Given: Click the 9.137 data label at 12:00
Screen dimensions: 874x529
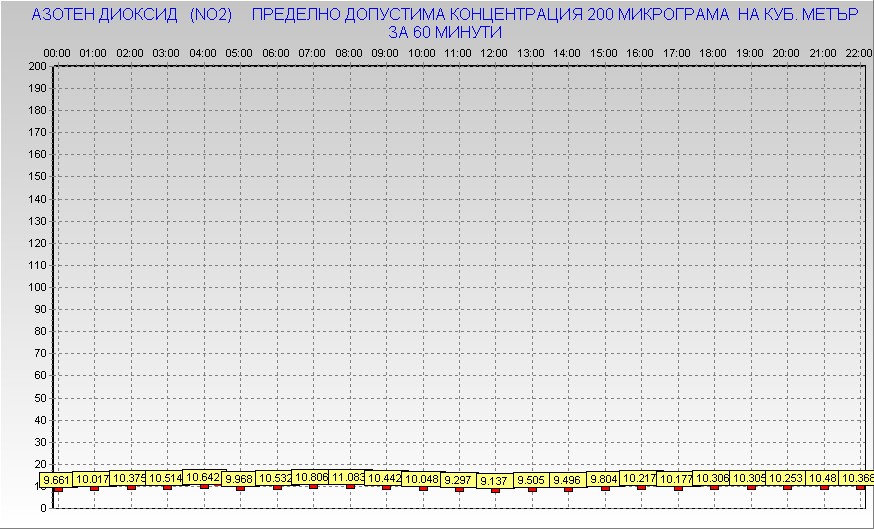Looking at the screenshot, I should tap(494, 481).
